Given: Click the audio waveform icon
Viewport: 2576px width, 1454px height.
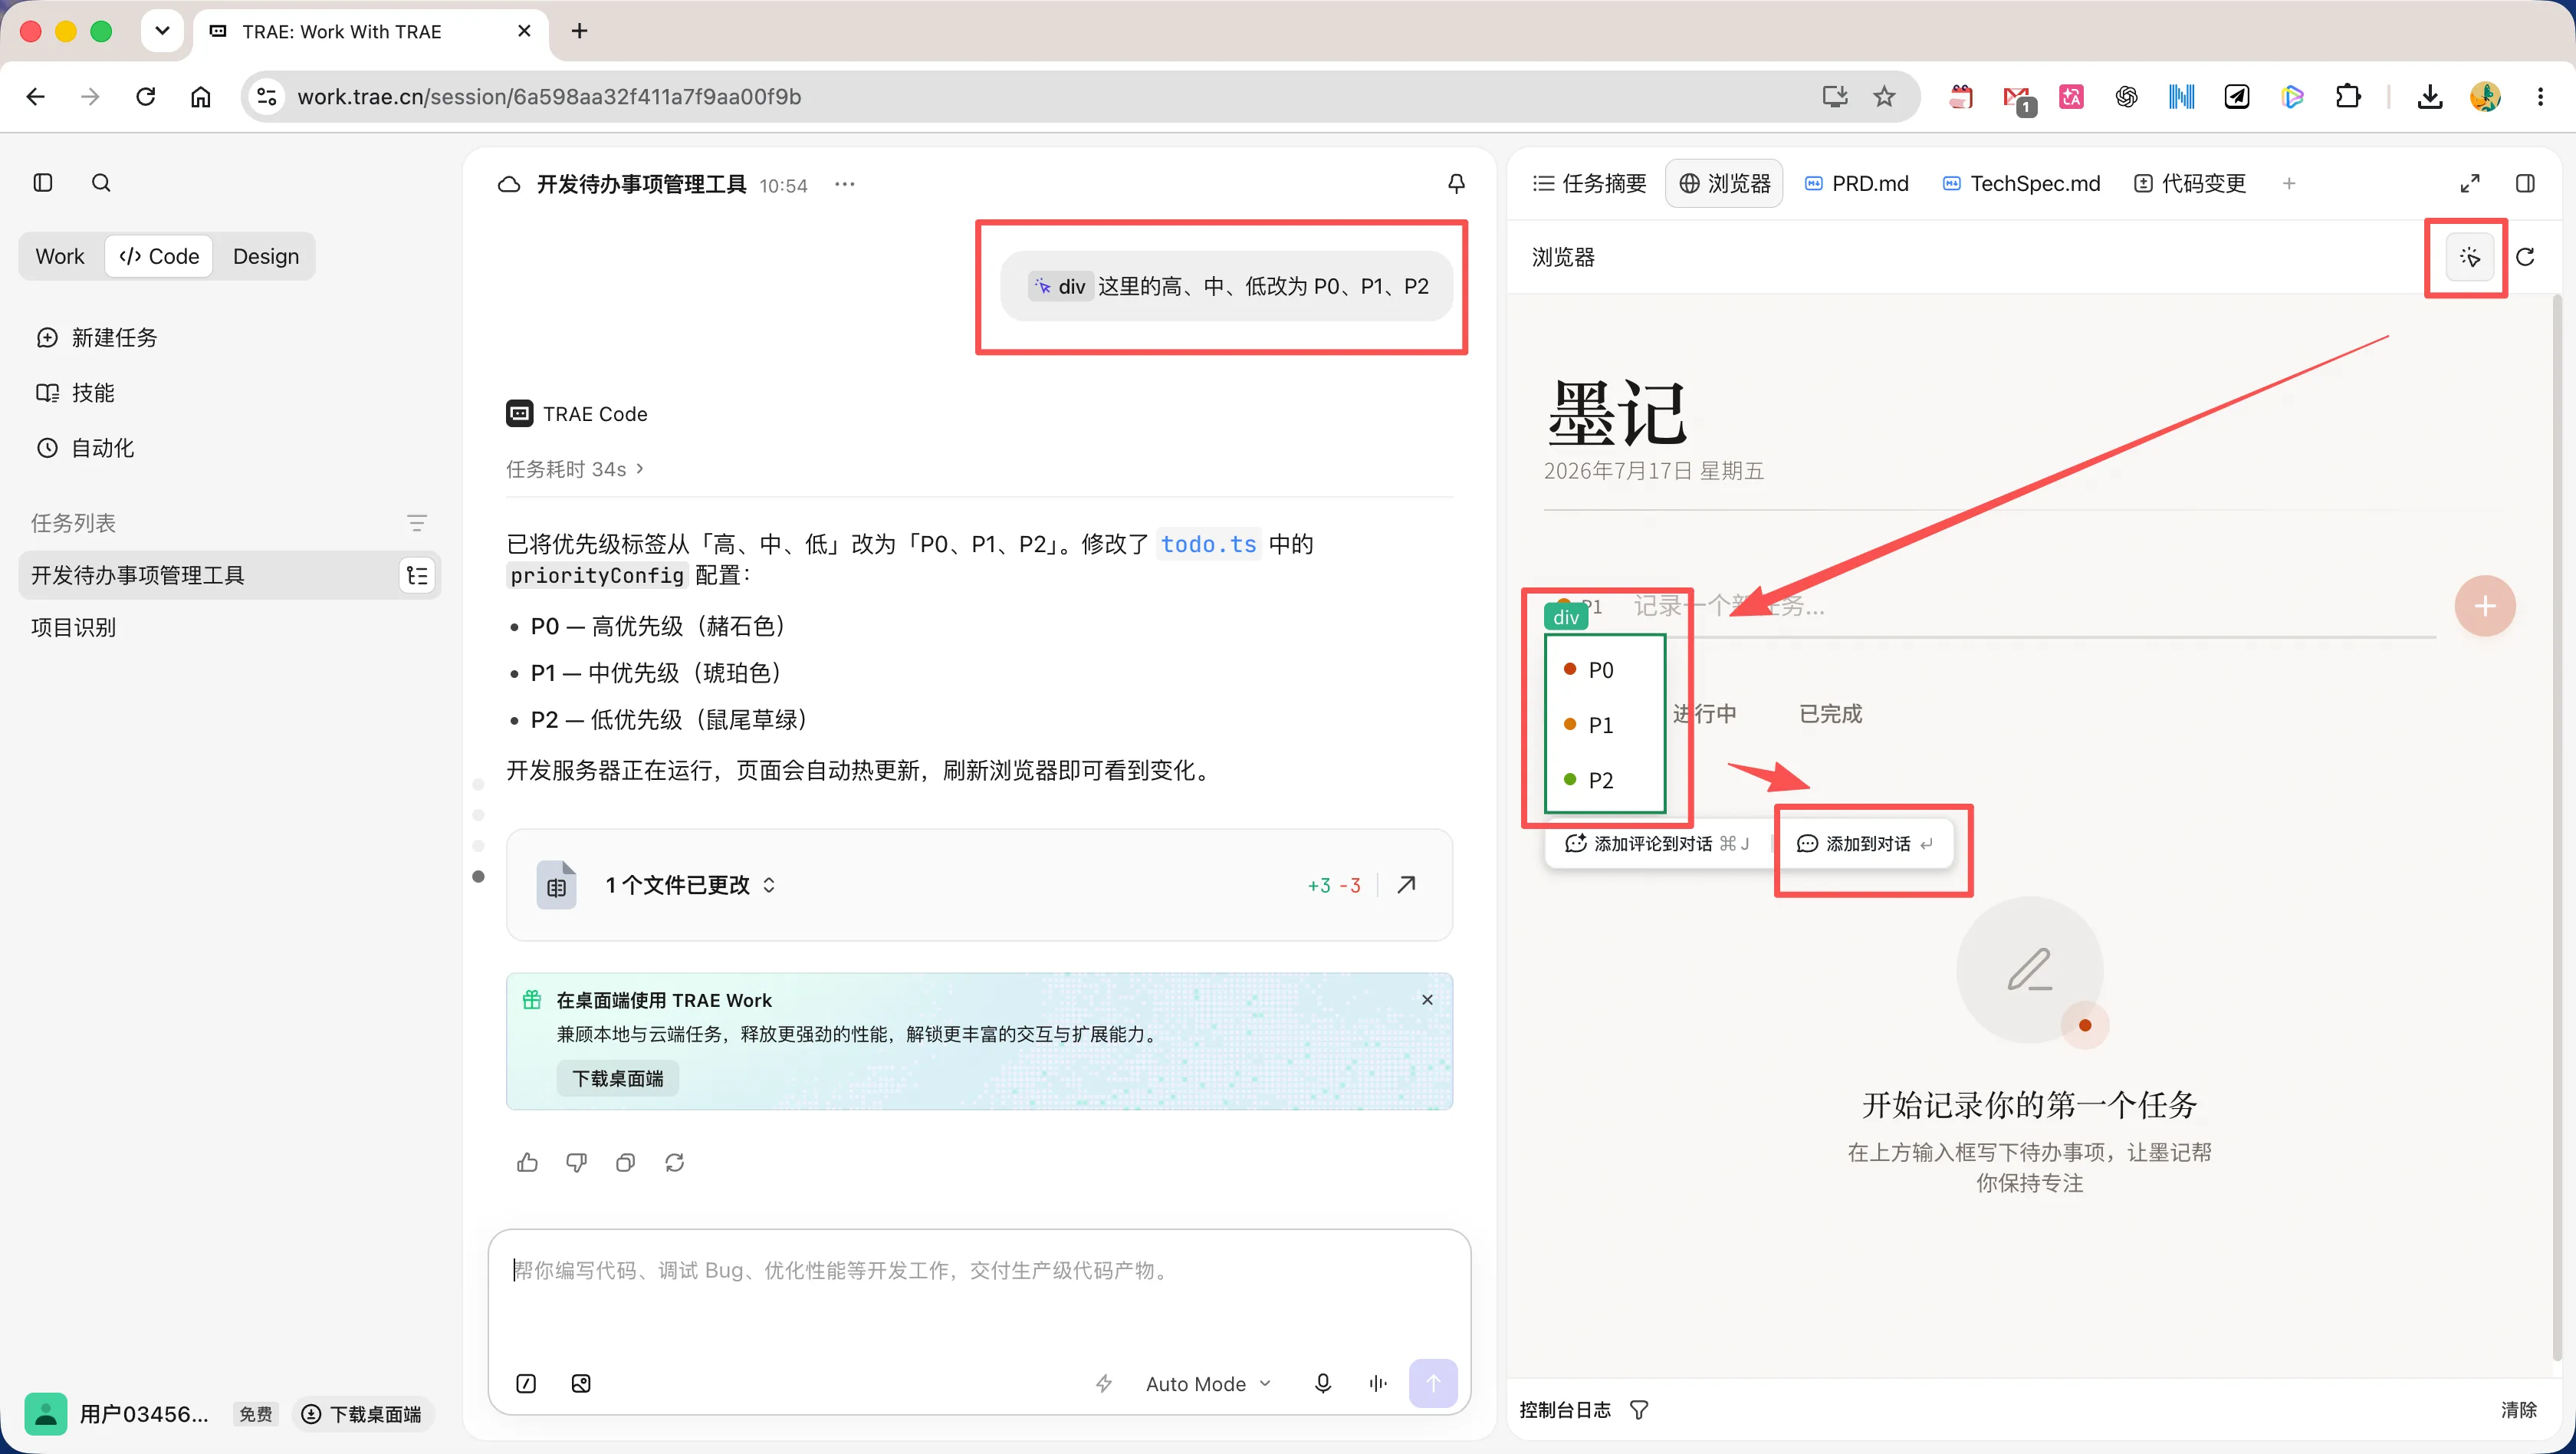Looking at the screenshot, I should pos(1378,1384).
